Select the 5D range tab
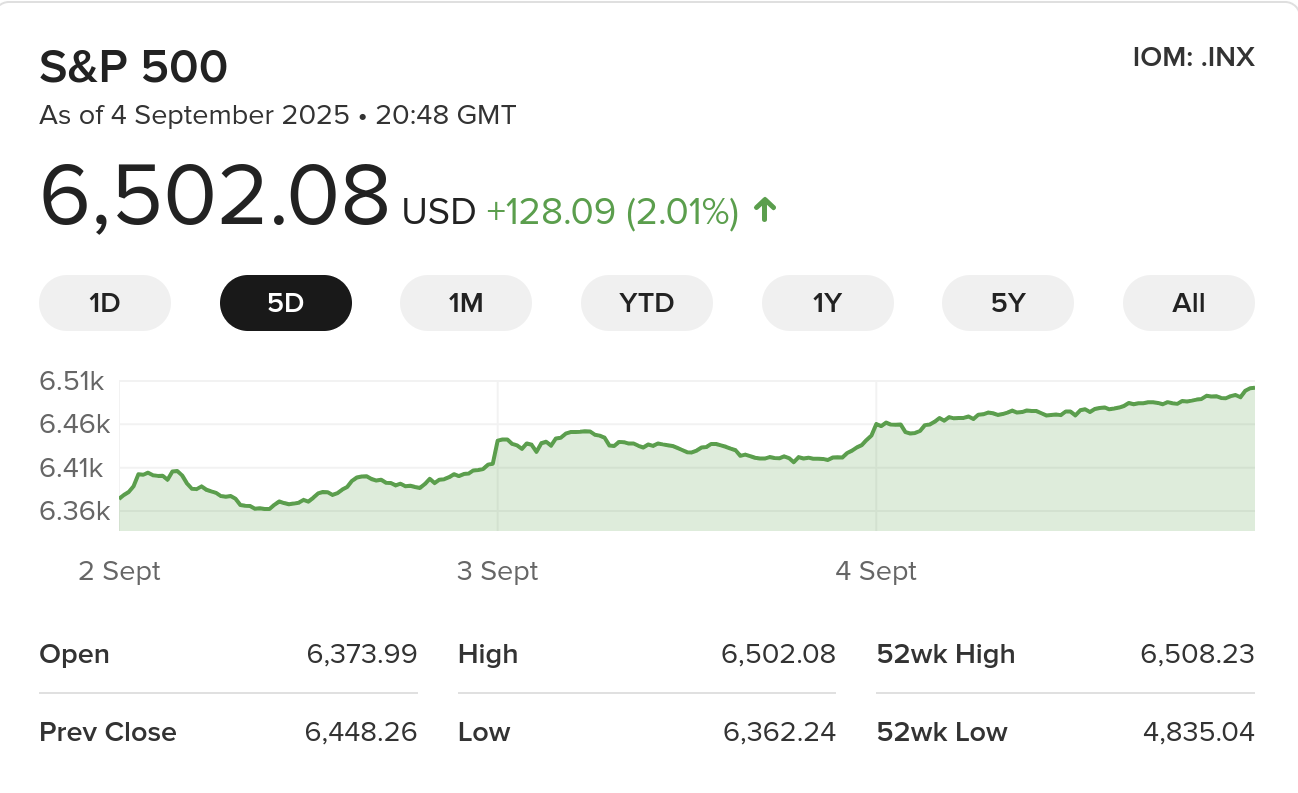The height and width of the screenshot is (793, 1298). pos(285,302)
